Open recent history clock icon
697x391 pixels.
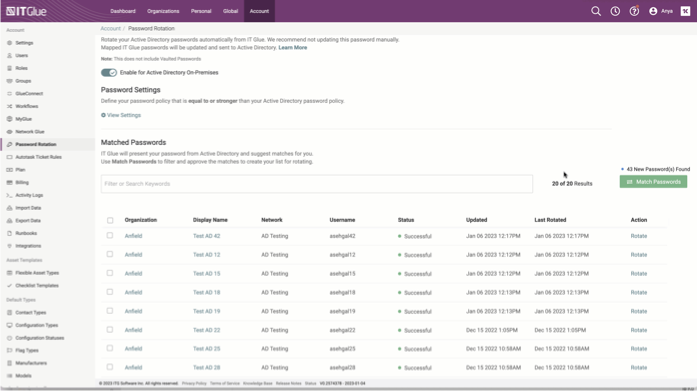tap(615, 11)
